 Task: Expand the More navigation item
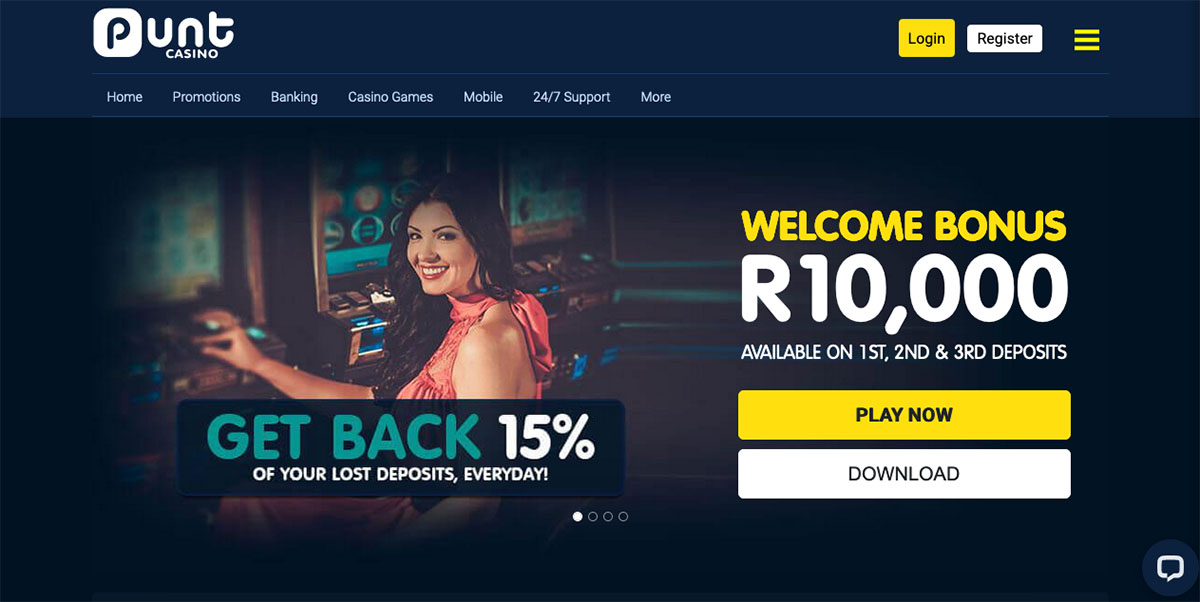(x=656, y=97)
